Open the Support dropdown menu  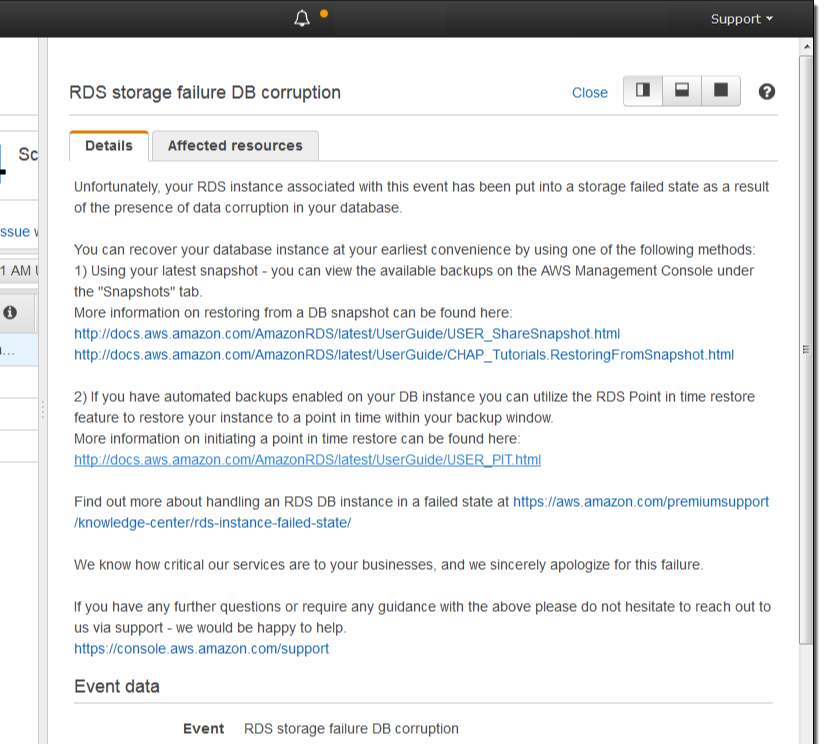pyautogui.click(x=741, y=19)
